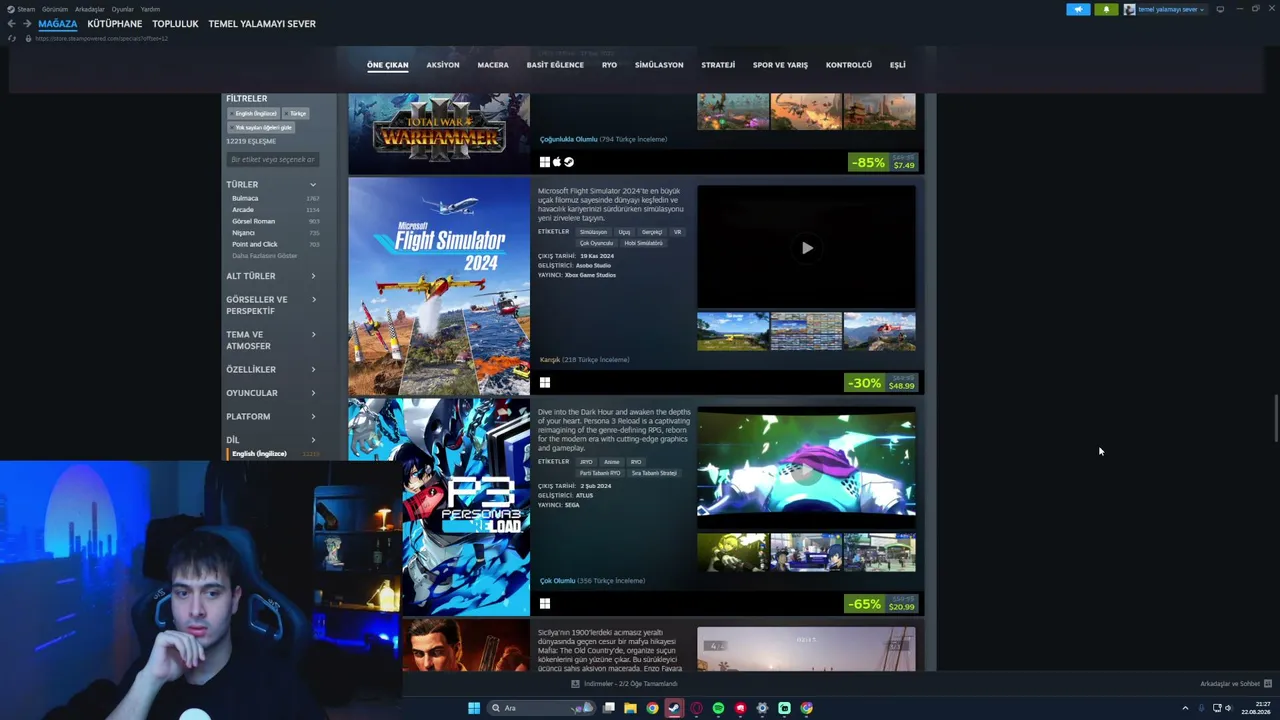1280x720 pixels.
Task: Switch to the MAĞAZA tab
Action: (58, 24)
